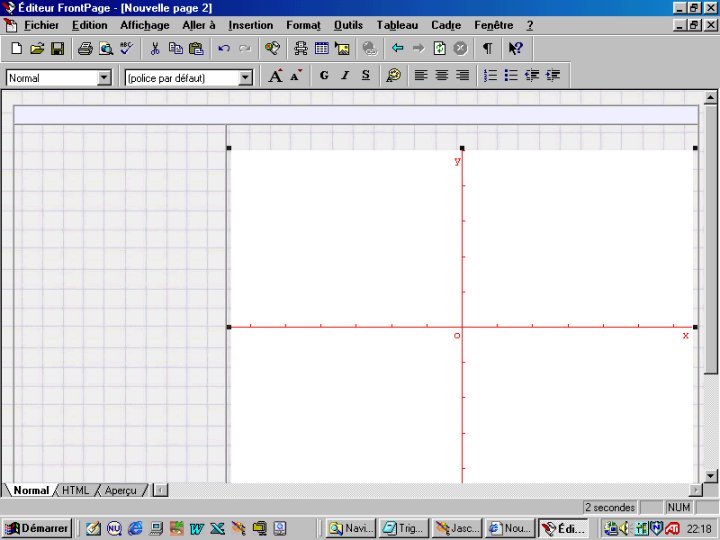
Task: Align text to the right
Action: pos(462,76)
